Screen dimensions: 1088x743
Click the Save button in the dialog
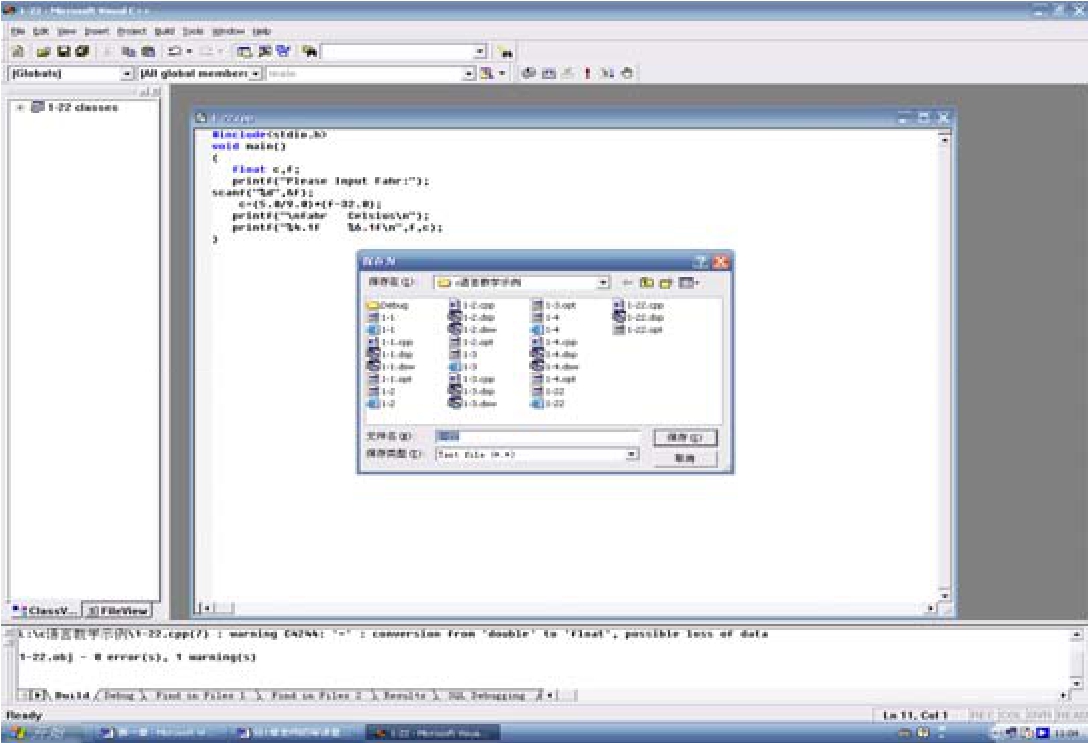pyautogui.click(x=685, y=437)
